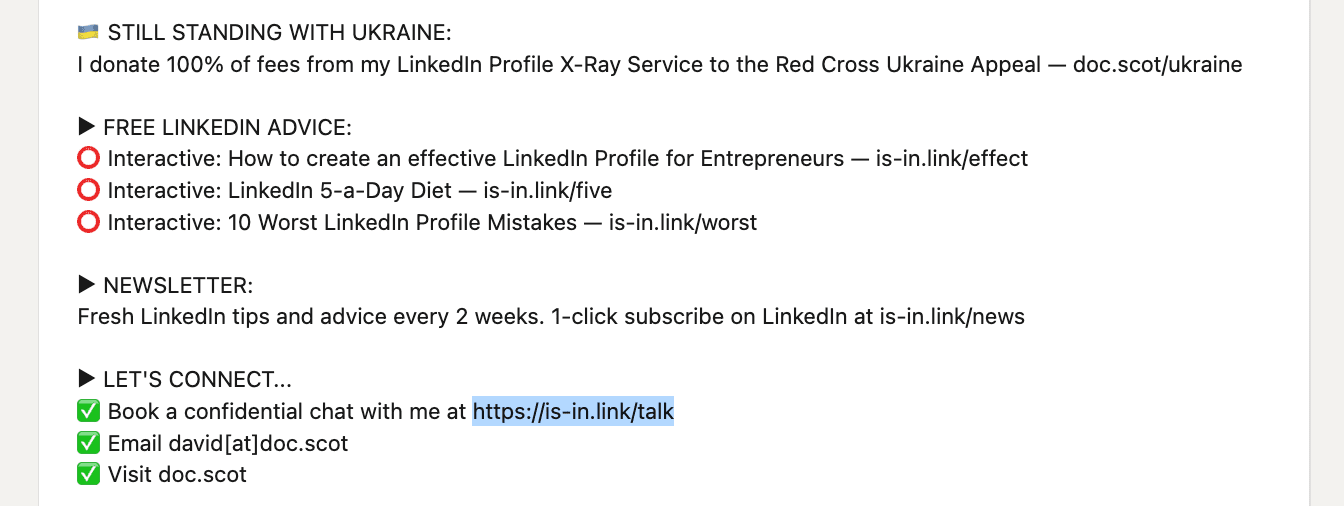Click the green checkmark beside Book a confidential chat
The width and height of the screenshot is (1344, 506).
88,411
